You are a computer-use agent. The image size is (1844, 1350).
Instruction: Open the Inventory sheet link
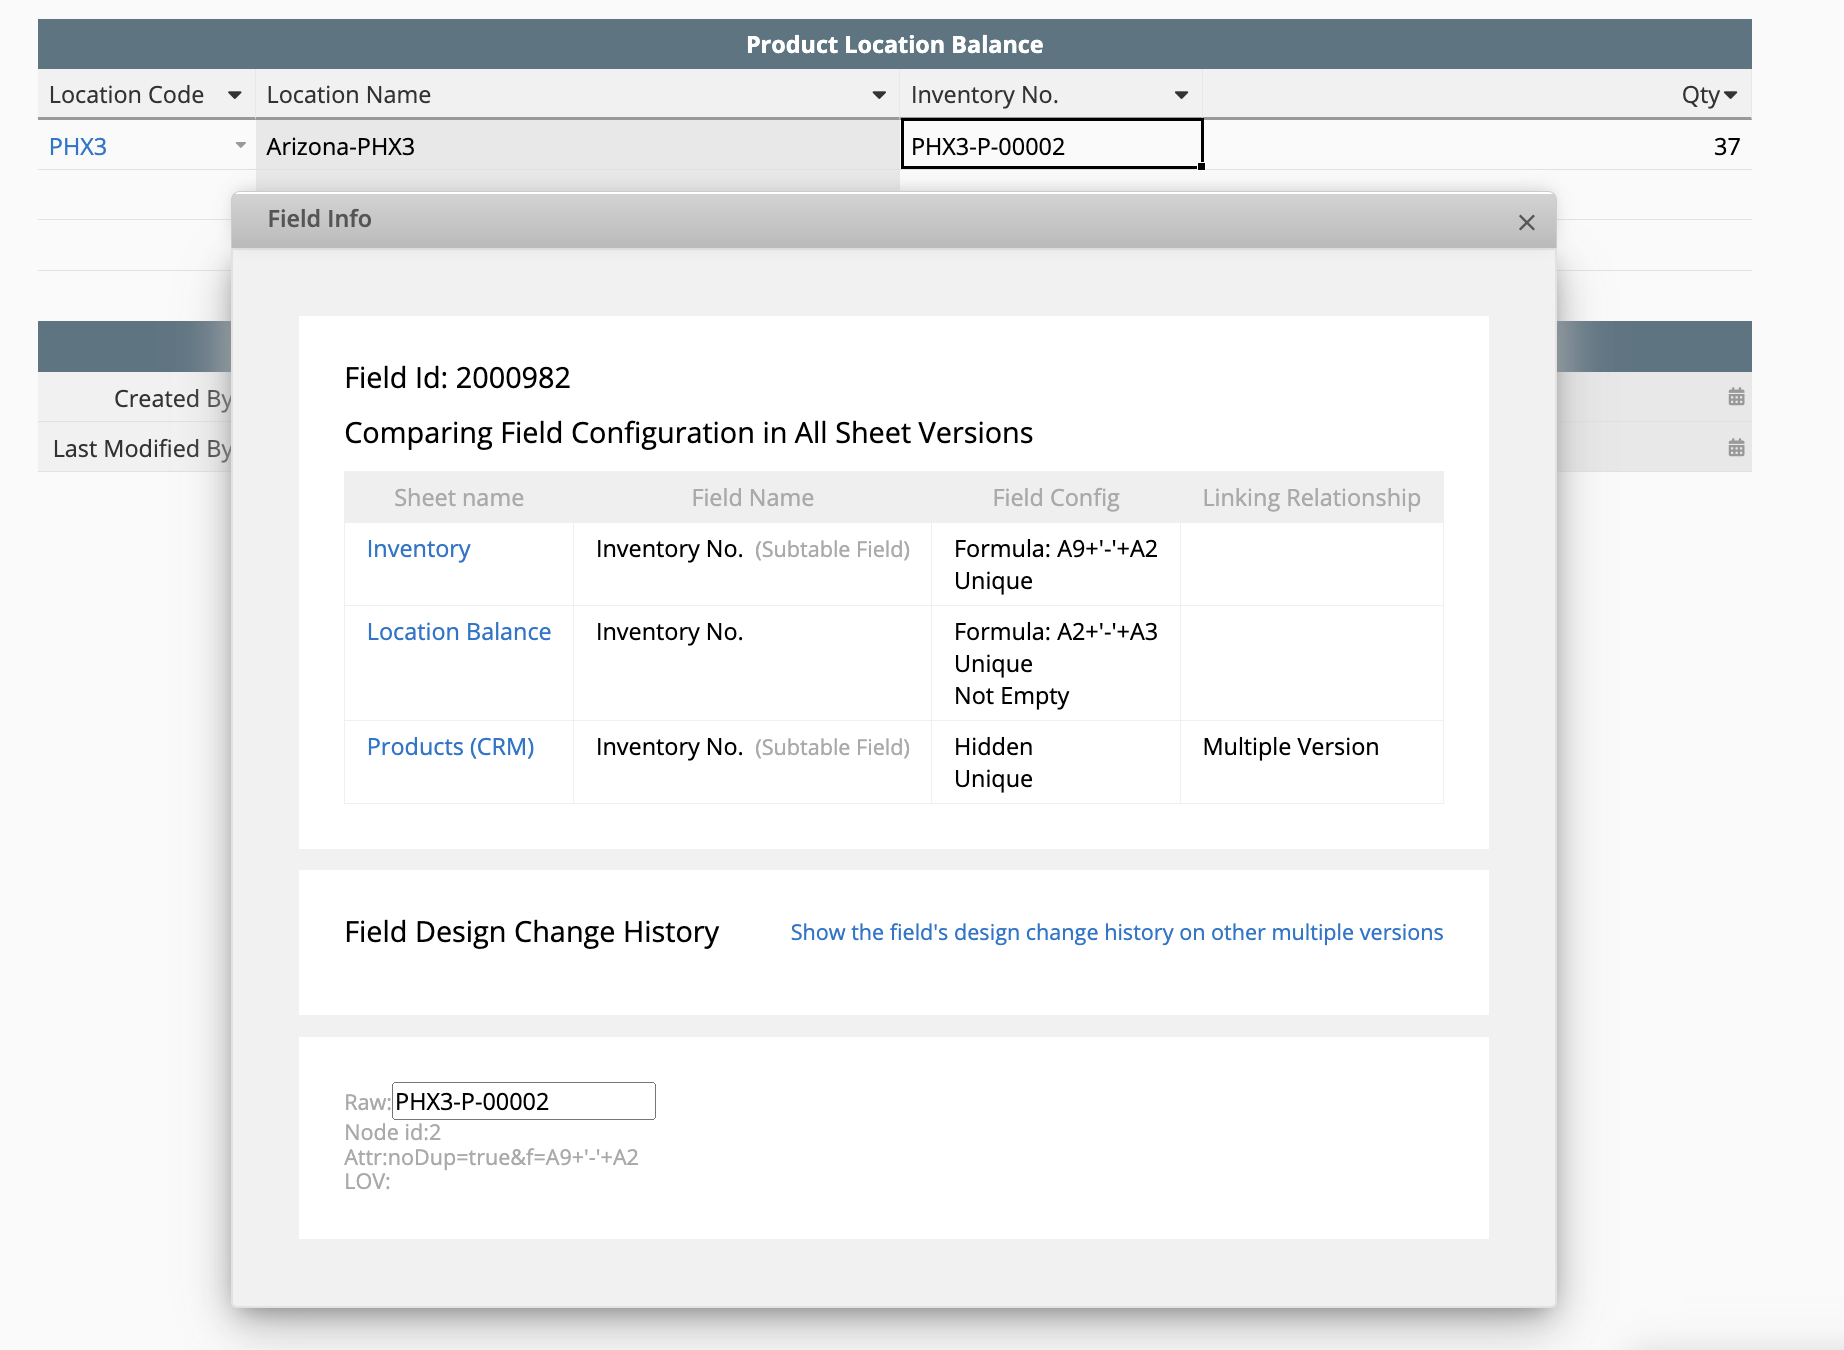[418, 549]
